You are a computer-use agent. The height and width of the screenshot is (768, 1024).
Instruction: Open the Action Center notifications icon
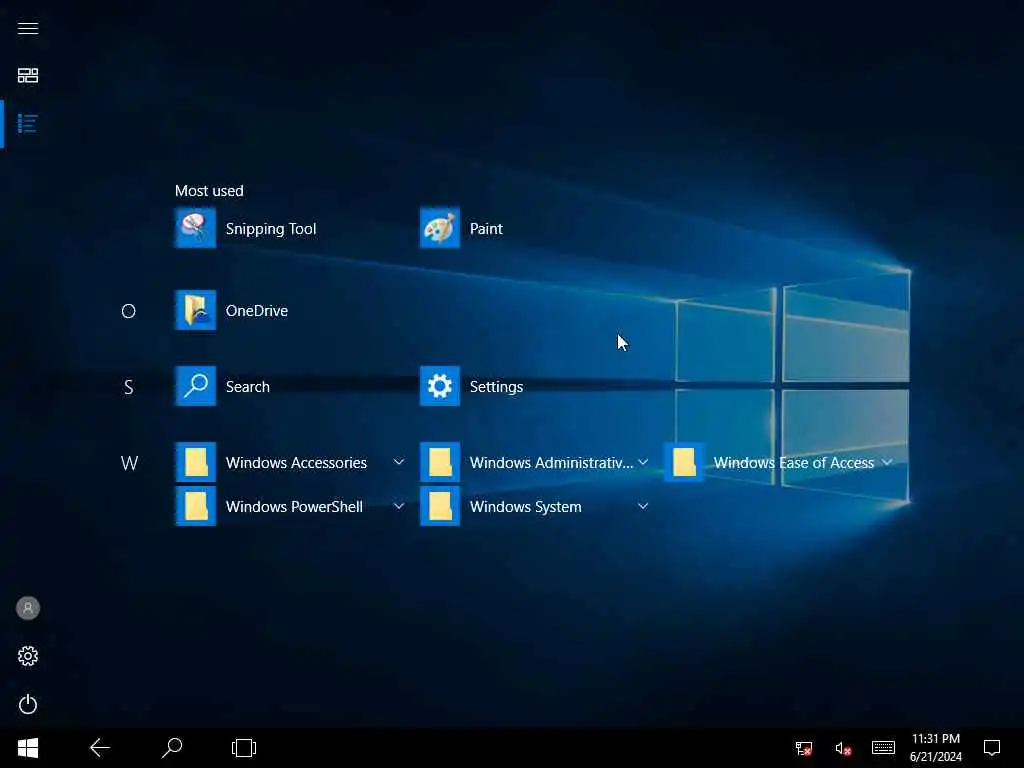[x=992, y=748]
